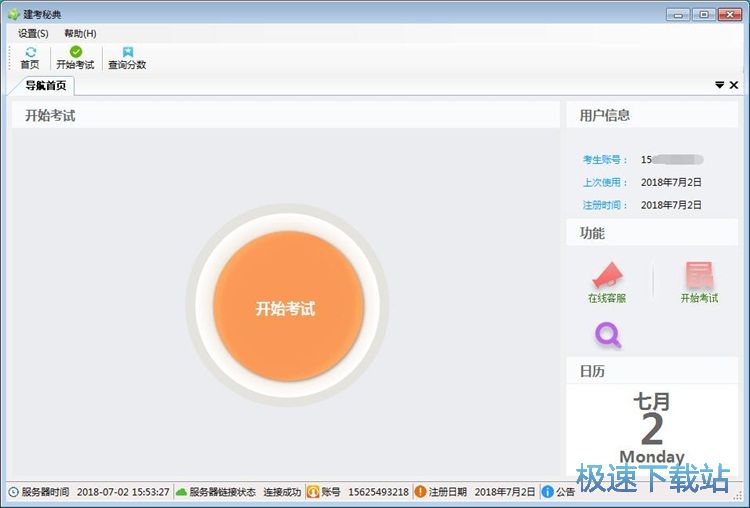
Task: Click the big orange 开始考试 button
Action: (x=288, y=306)
